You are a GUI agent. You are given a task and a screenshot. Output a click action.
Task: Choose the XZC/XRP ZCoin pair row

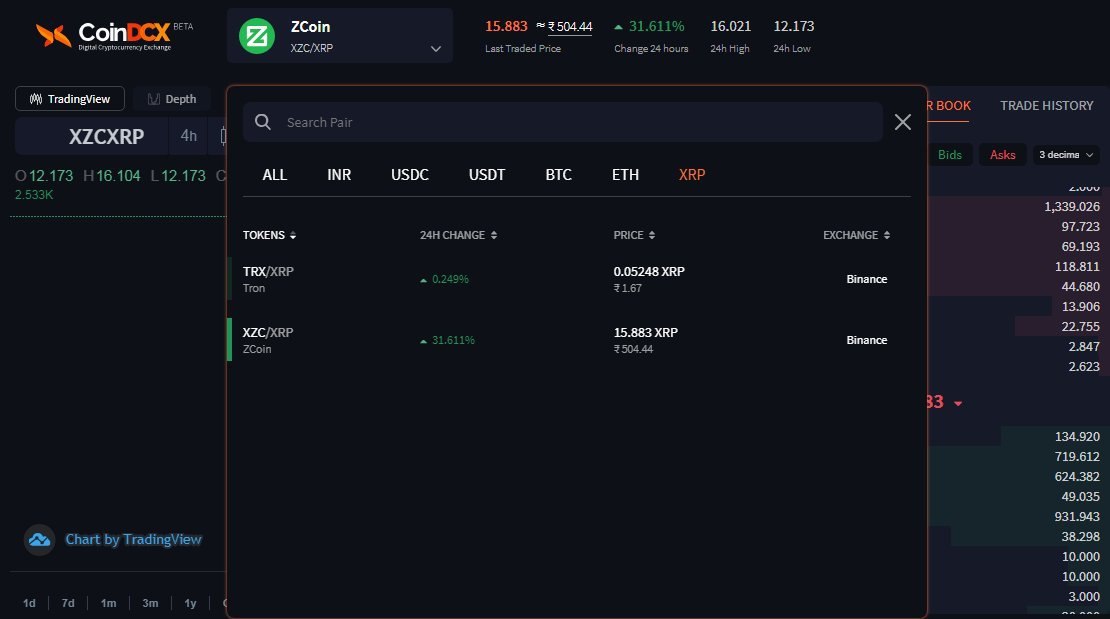(577, 340)
